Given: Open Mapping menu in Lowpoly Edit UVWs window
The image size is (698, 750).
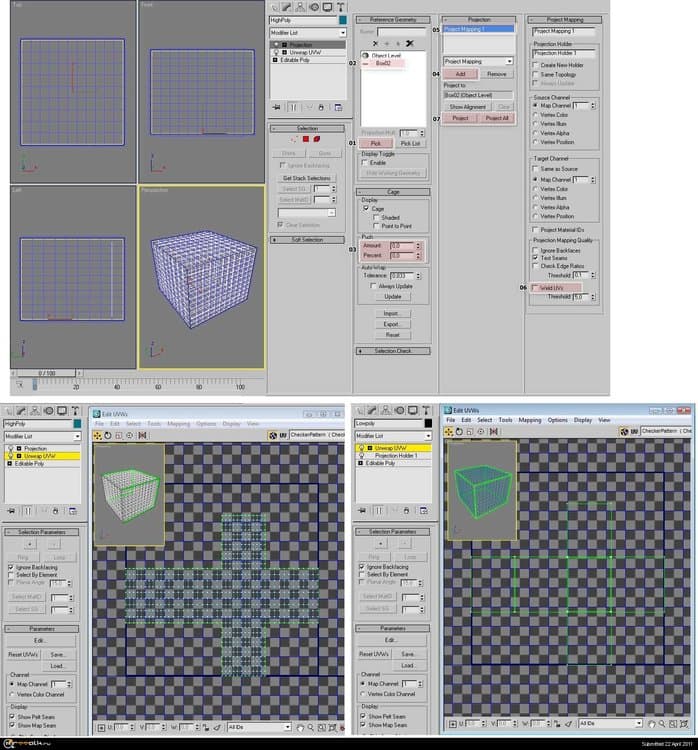Looking at the screenshot, I should [x=530, y=420].
